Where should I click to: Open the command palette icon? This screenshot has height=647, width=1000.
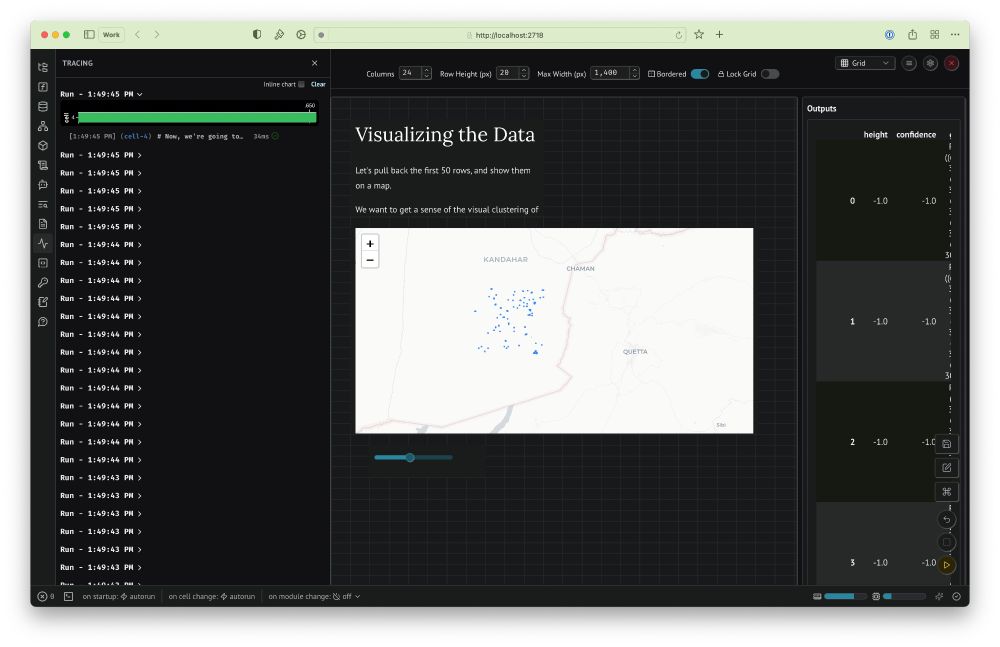[x=946, y=492]
